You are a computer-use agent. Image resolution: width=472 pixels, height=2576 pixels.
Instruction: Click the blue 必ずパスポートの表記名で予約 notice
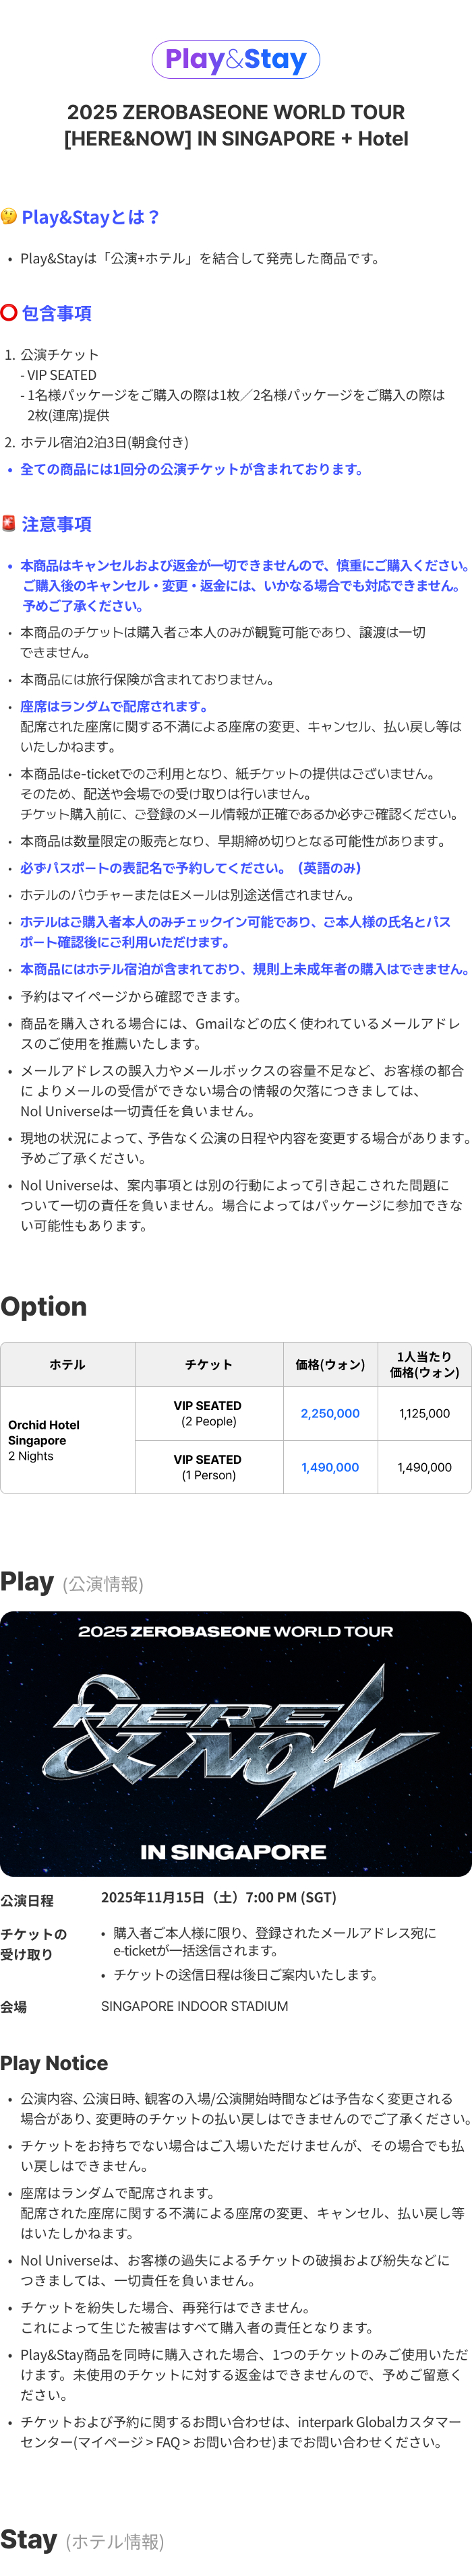coord(190,868)
